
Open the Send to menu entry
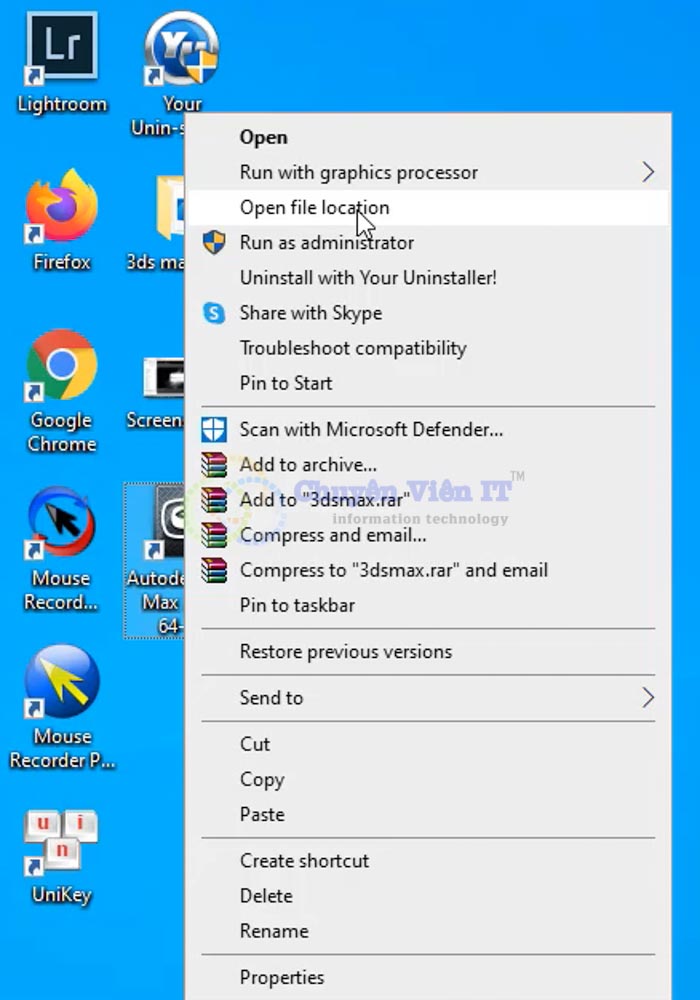point(428,698)
